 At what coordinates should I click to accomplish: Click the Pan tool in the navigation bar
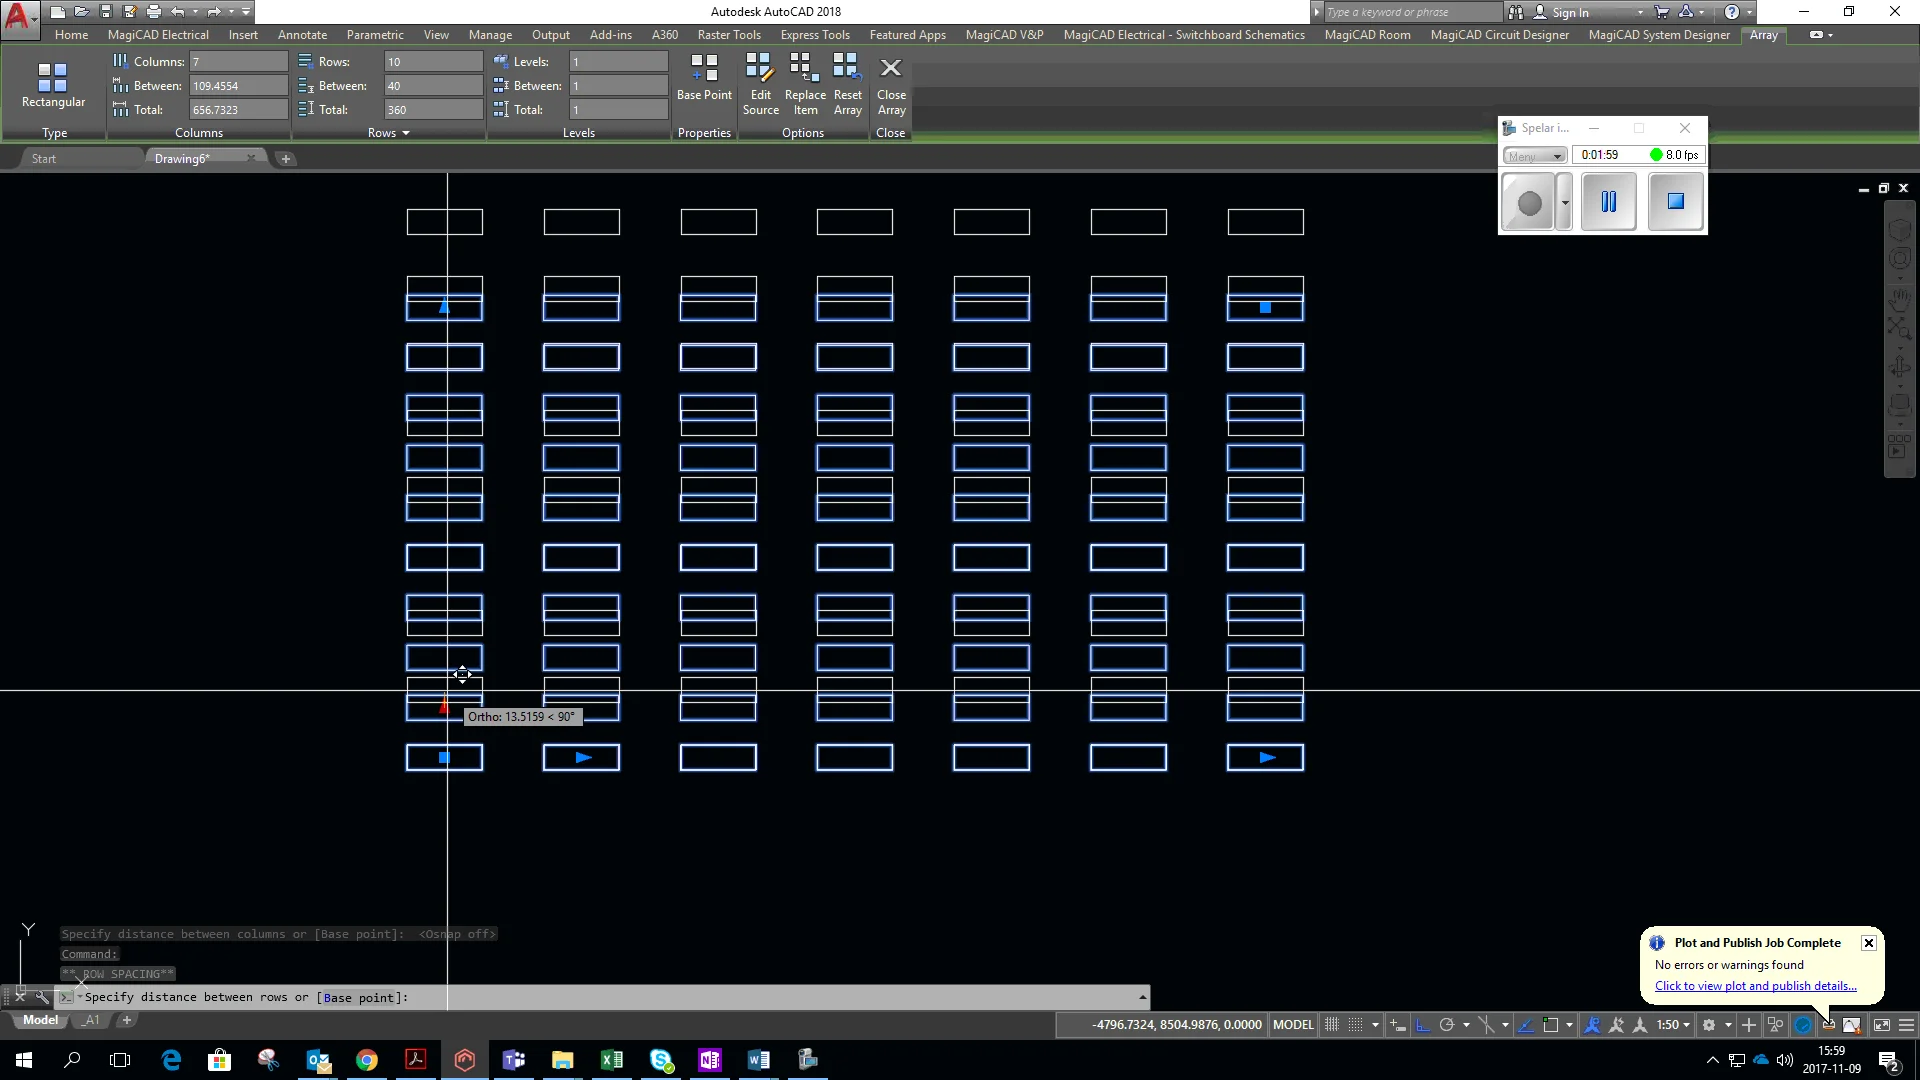coord(1900,300)
